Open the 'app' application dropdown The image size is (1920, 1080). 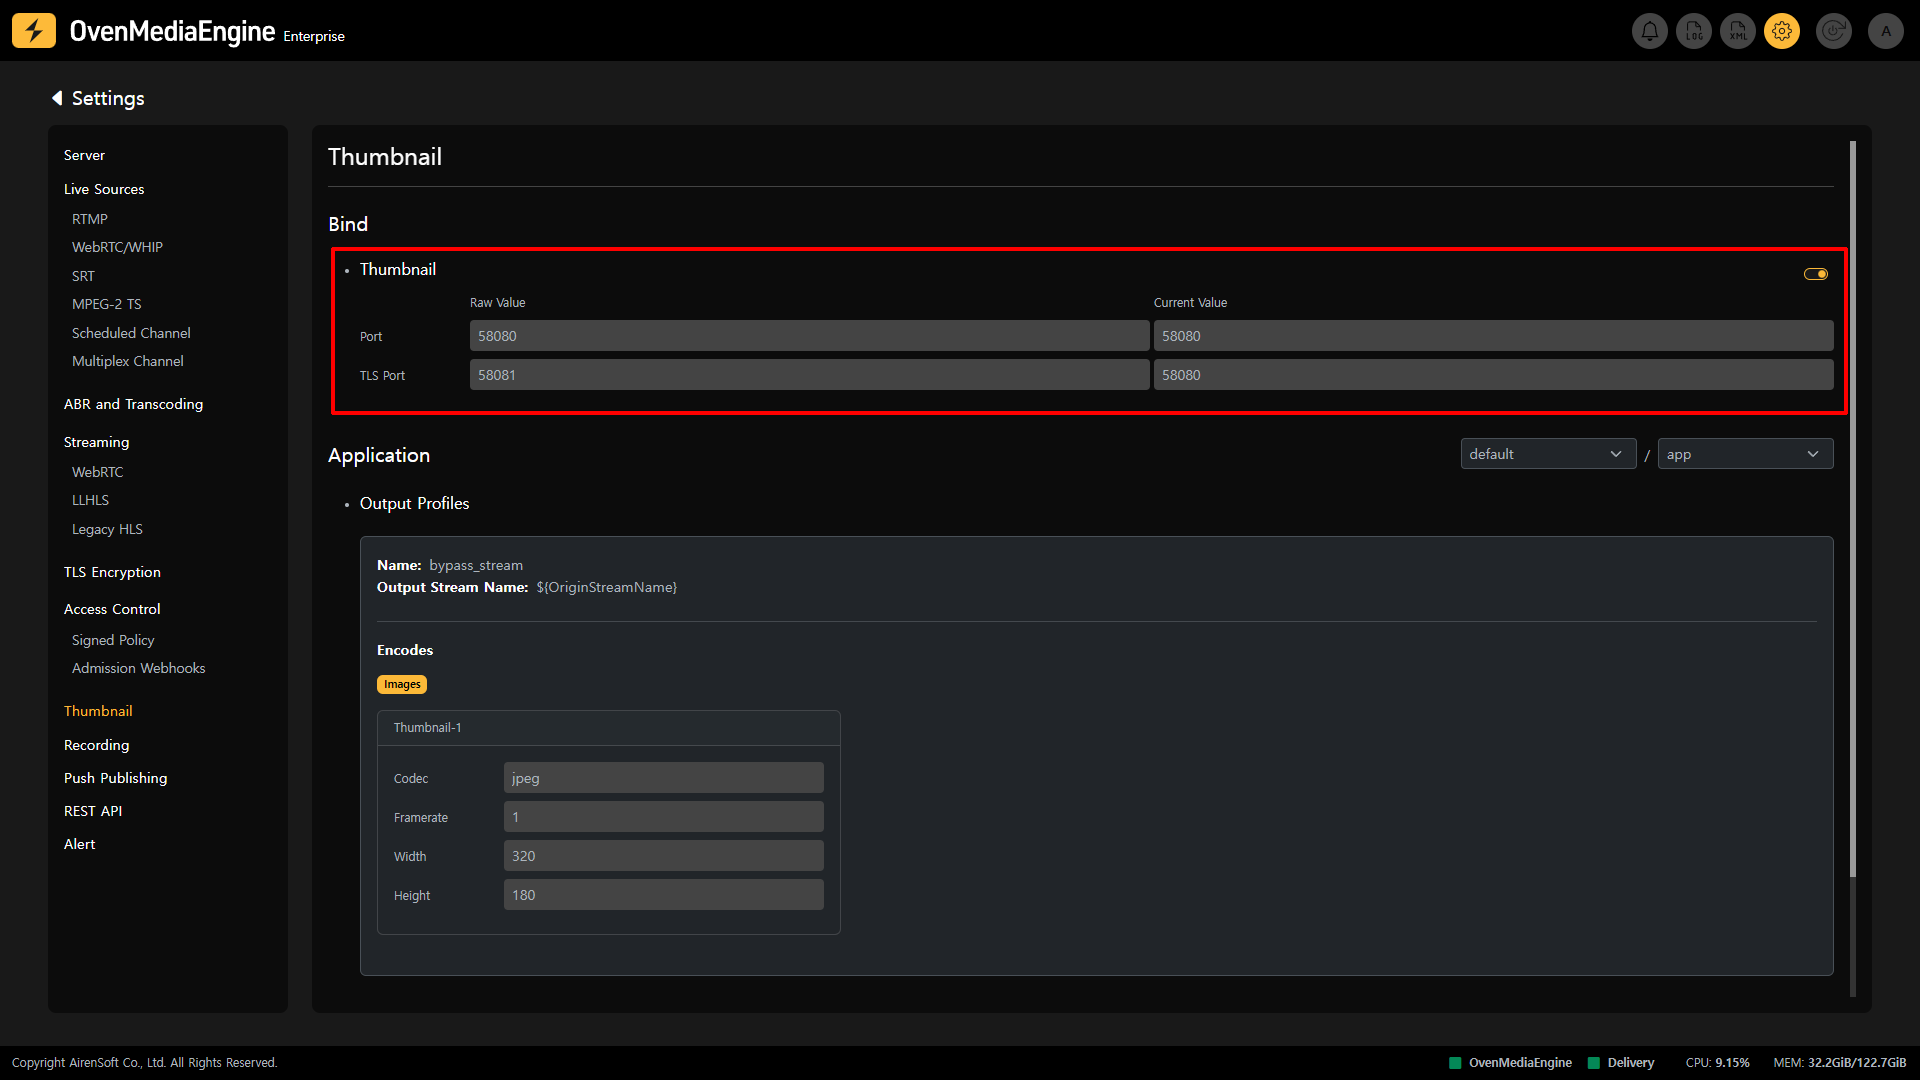tap(1745, 454)
